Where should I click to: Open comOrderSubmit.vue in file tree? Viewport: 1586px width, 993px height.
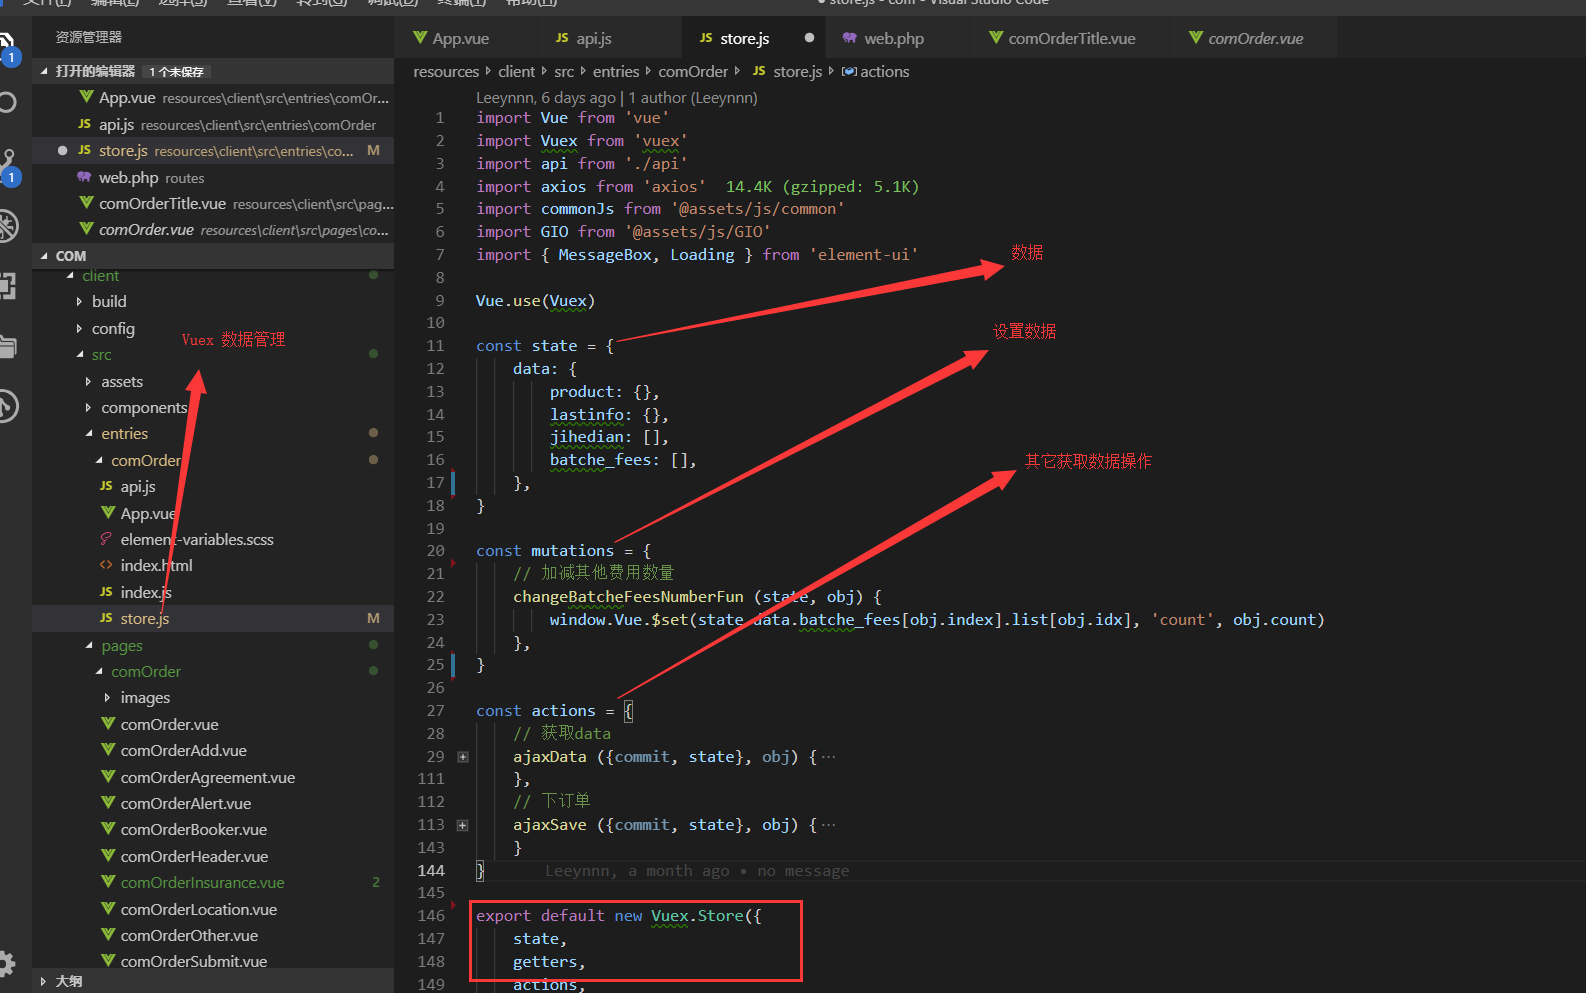193,962
